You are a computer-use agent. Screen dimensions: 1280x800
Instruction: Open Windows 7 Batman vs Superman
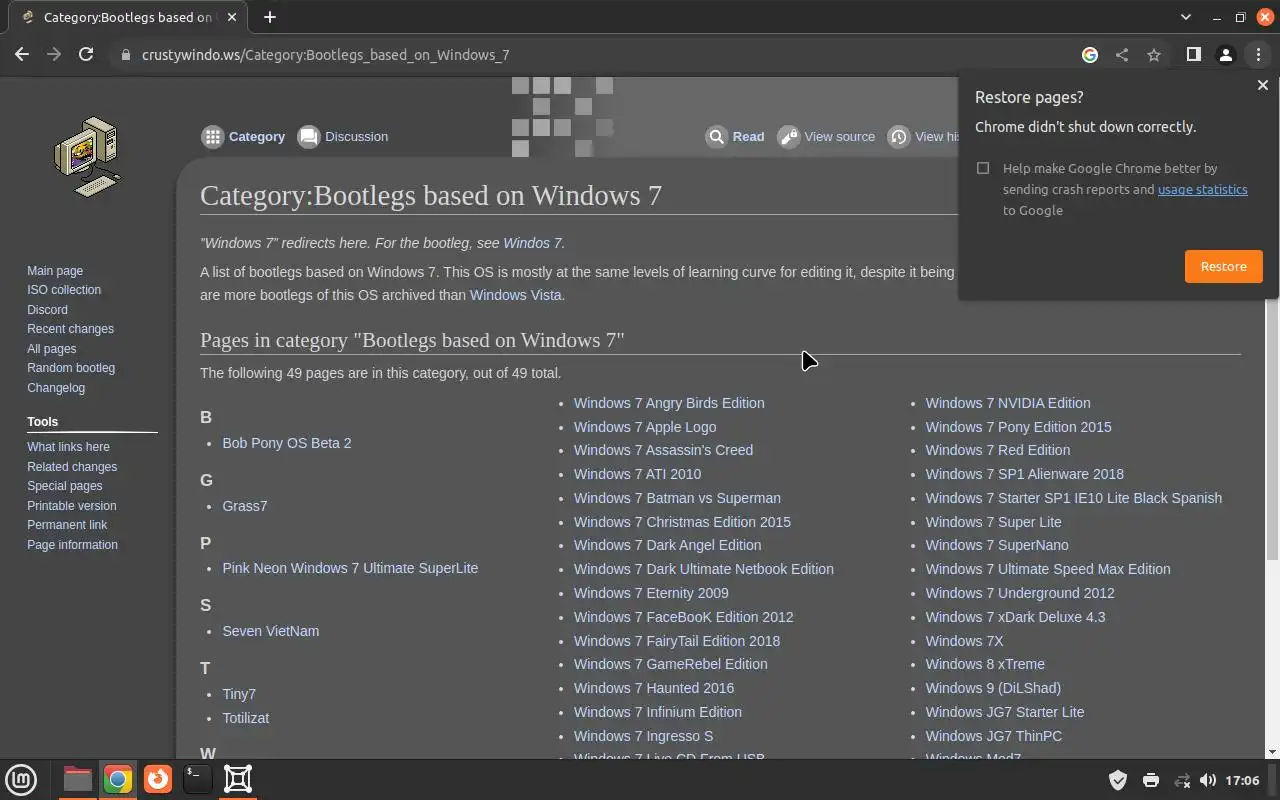pos(677,498)
